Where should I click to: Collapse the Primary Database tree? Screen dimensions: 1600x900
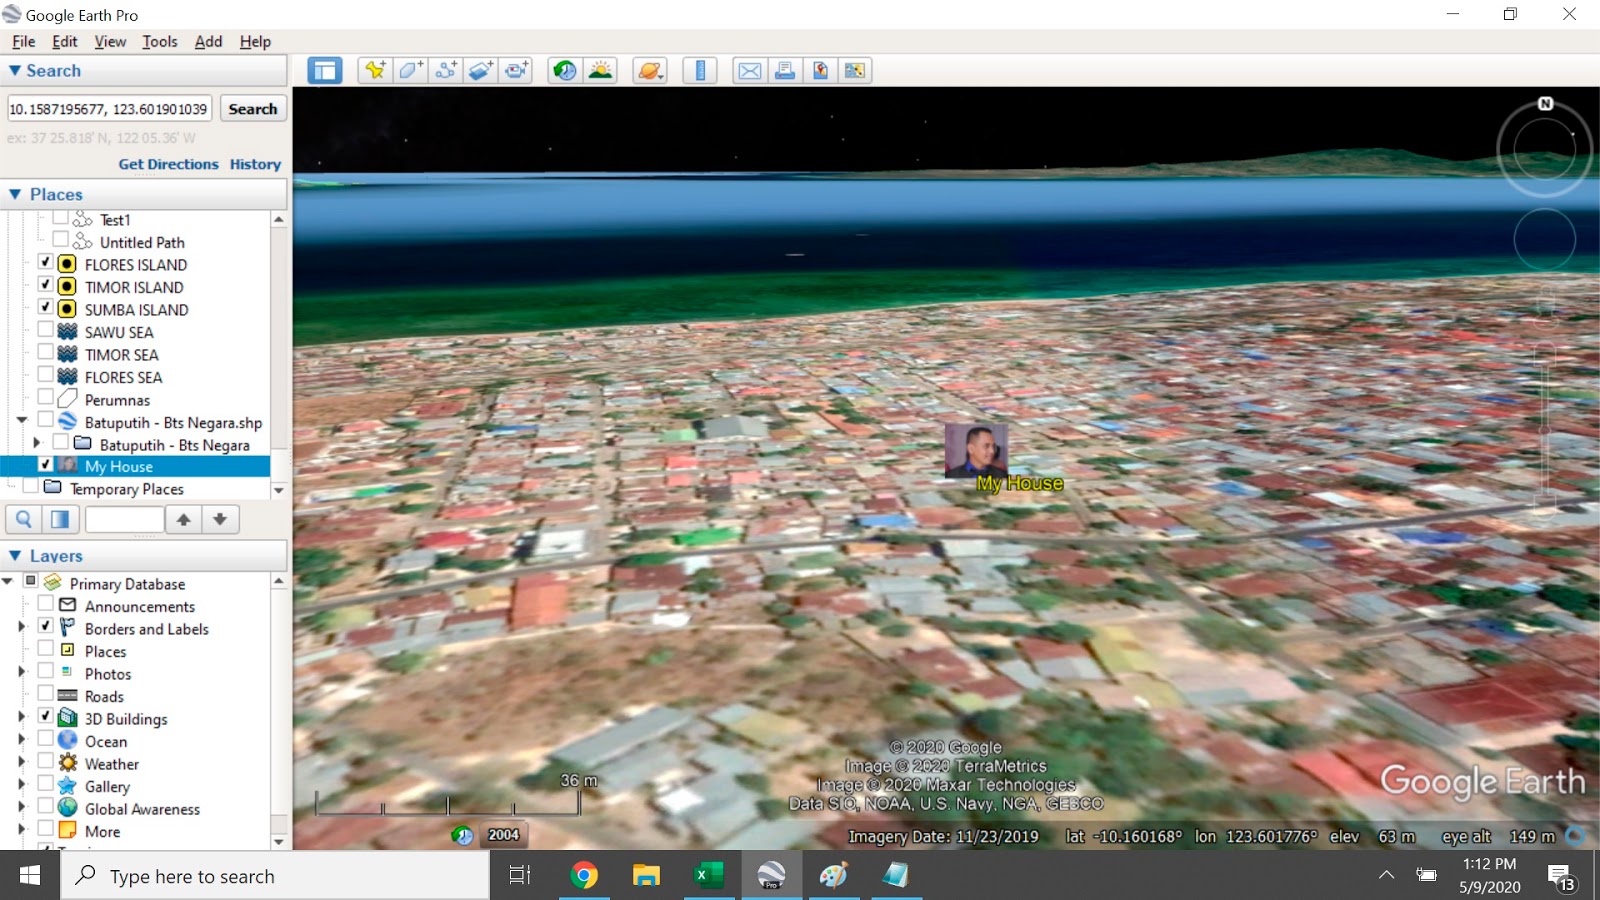[x=8, y=583]
